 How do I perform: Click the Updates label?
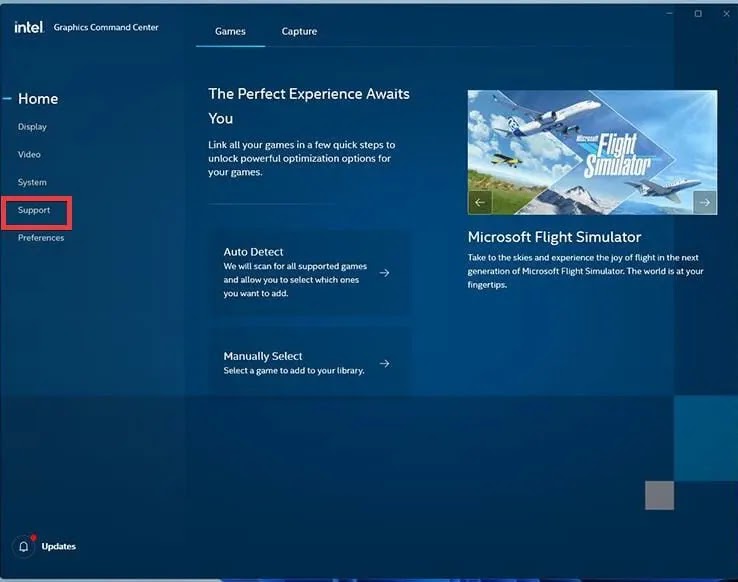pyautogui.click(x=59, y=546)
